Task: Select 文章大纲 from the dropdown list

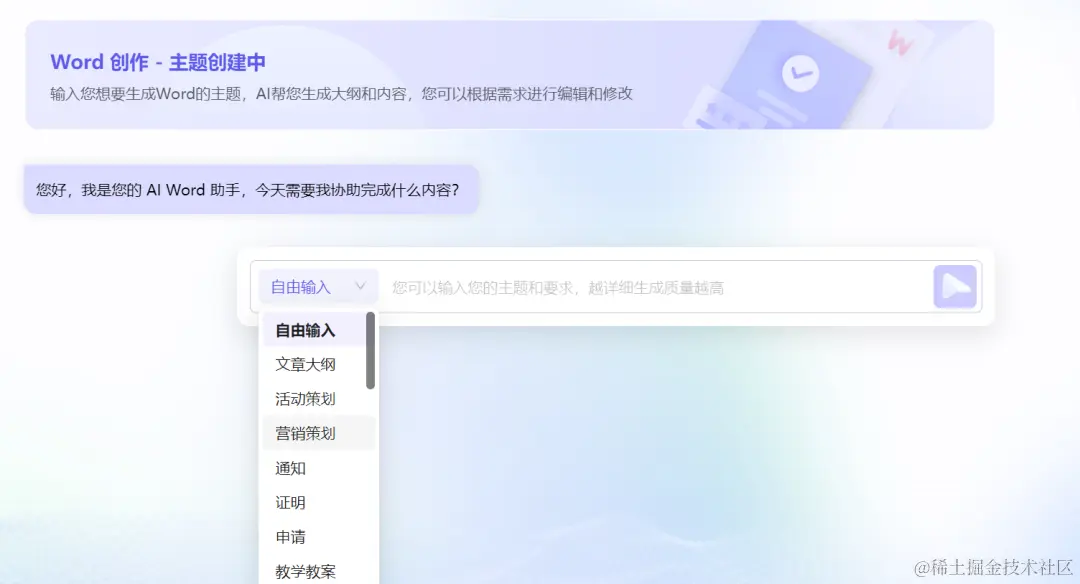Action: click(x=306, y=364)
